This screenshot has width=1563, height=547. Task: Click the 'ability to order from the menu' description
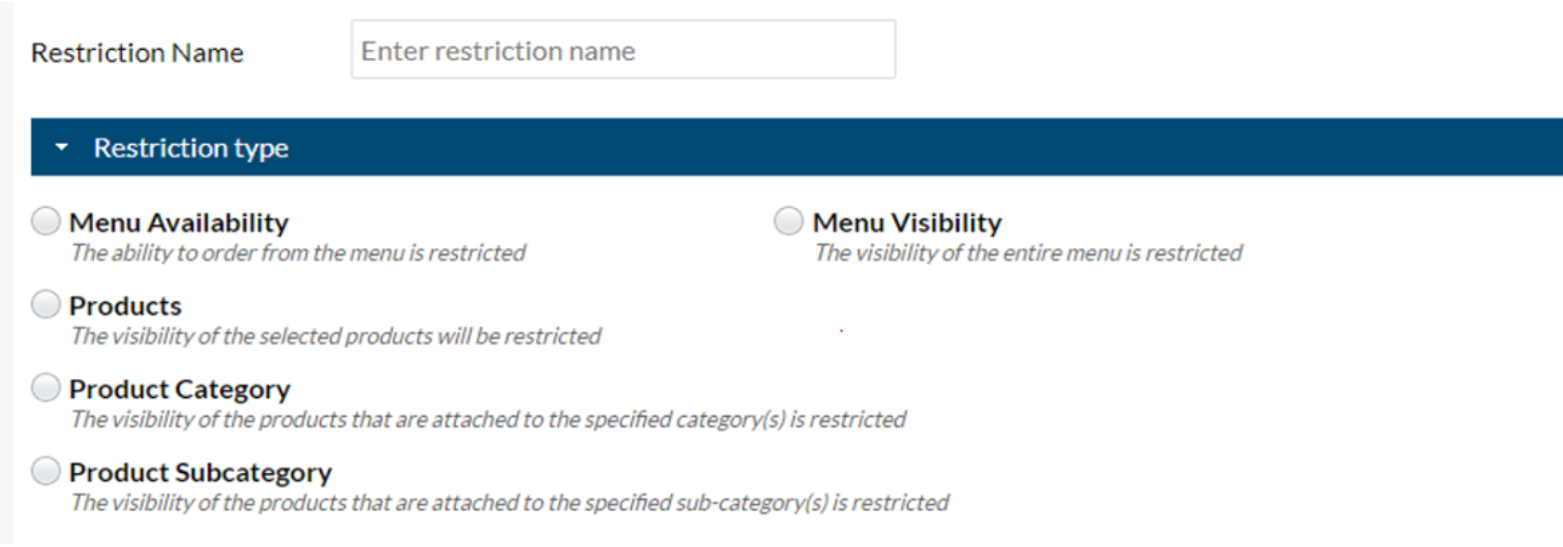coord(297,253)
